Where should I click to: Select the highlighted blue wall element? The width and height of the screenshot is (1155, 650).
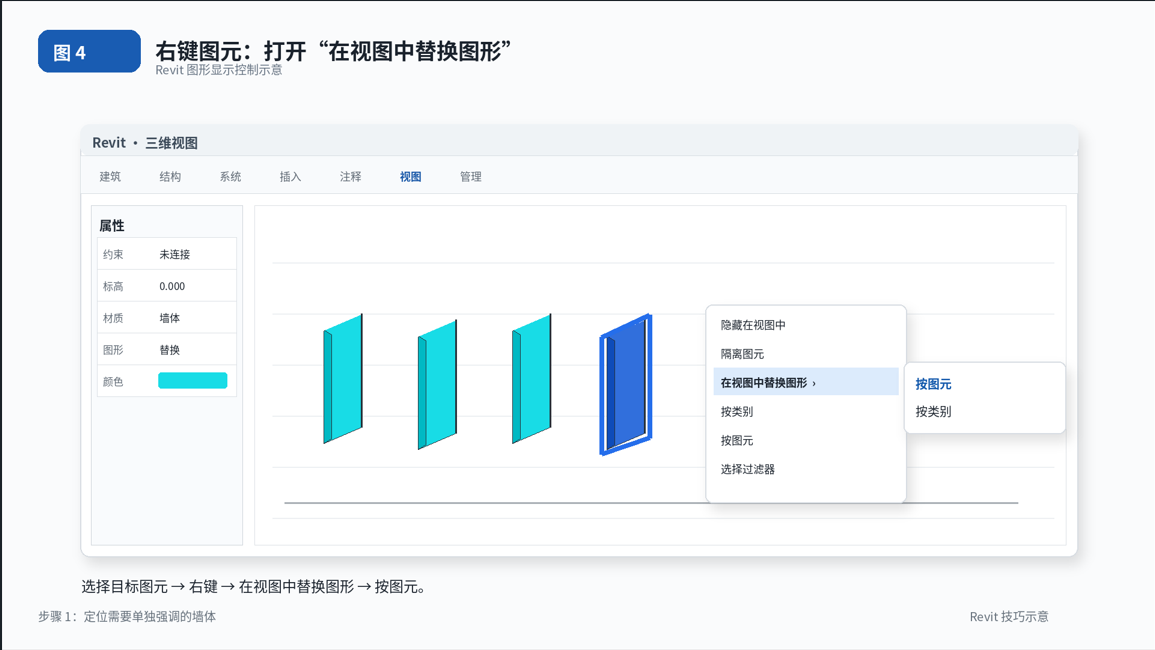pyautogui.click(x=626, y=385)
